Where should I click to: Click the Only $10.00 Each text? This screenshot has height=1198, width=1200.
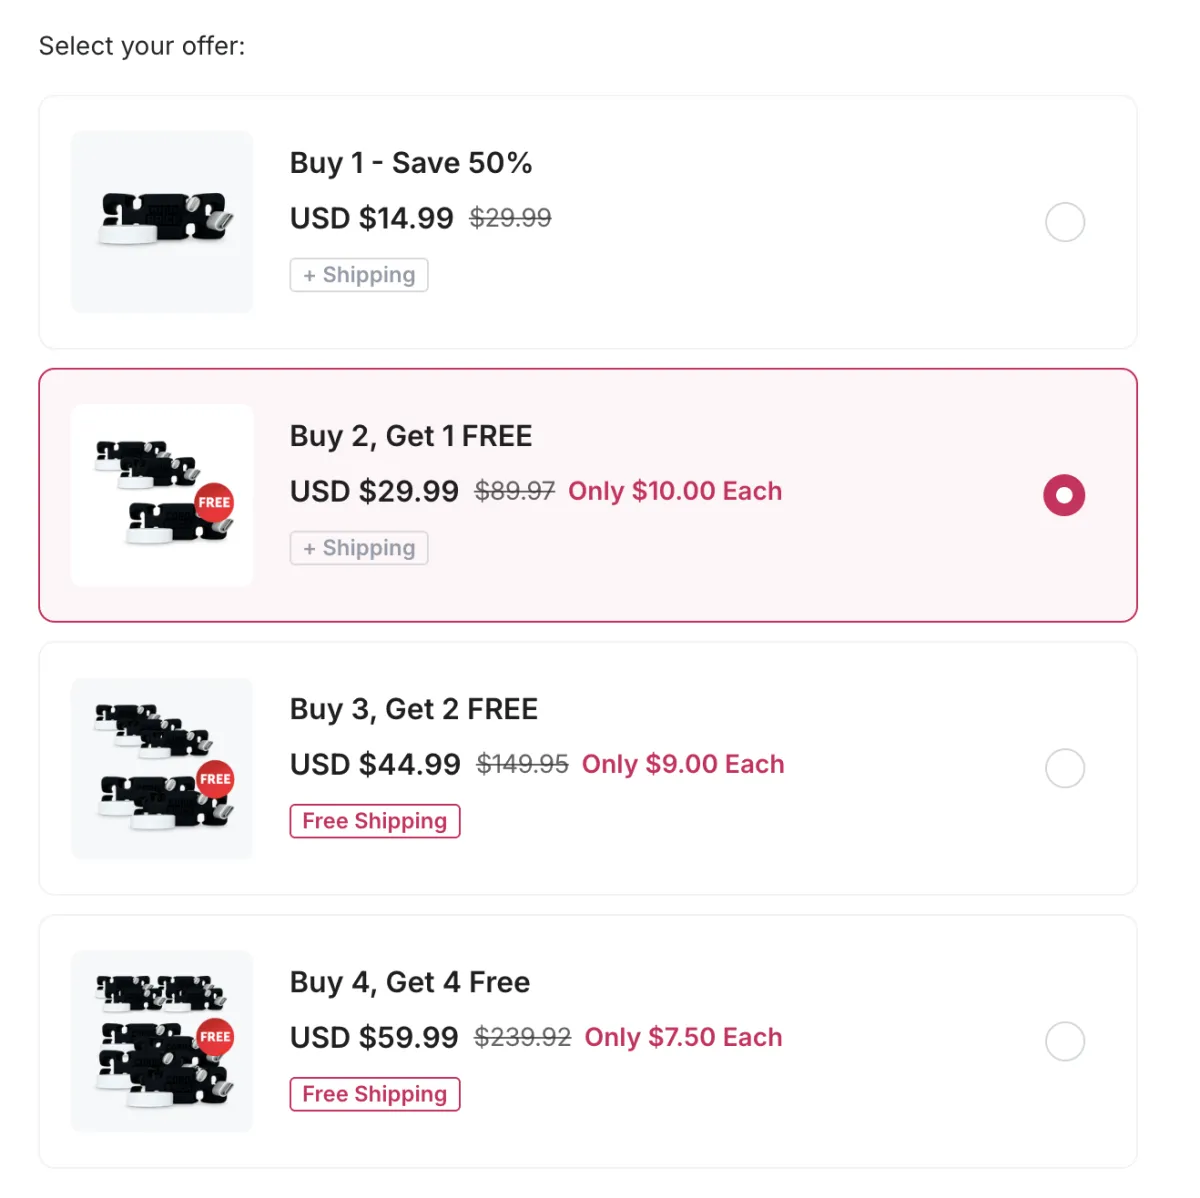pos(675,491)
